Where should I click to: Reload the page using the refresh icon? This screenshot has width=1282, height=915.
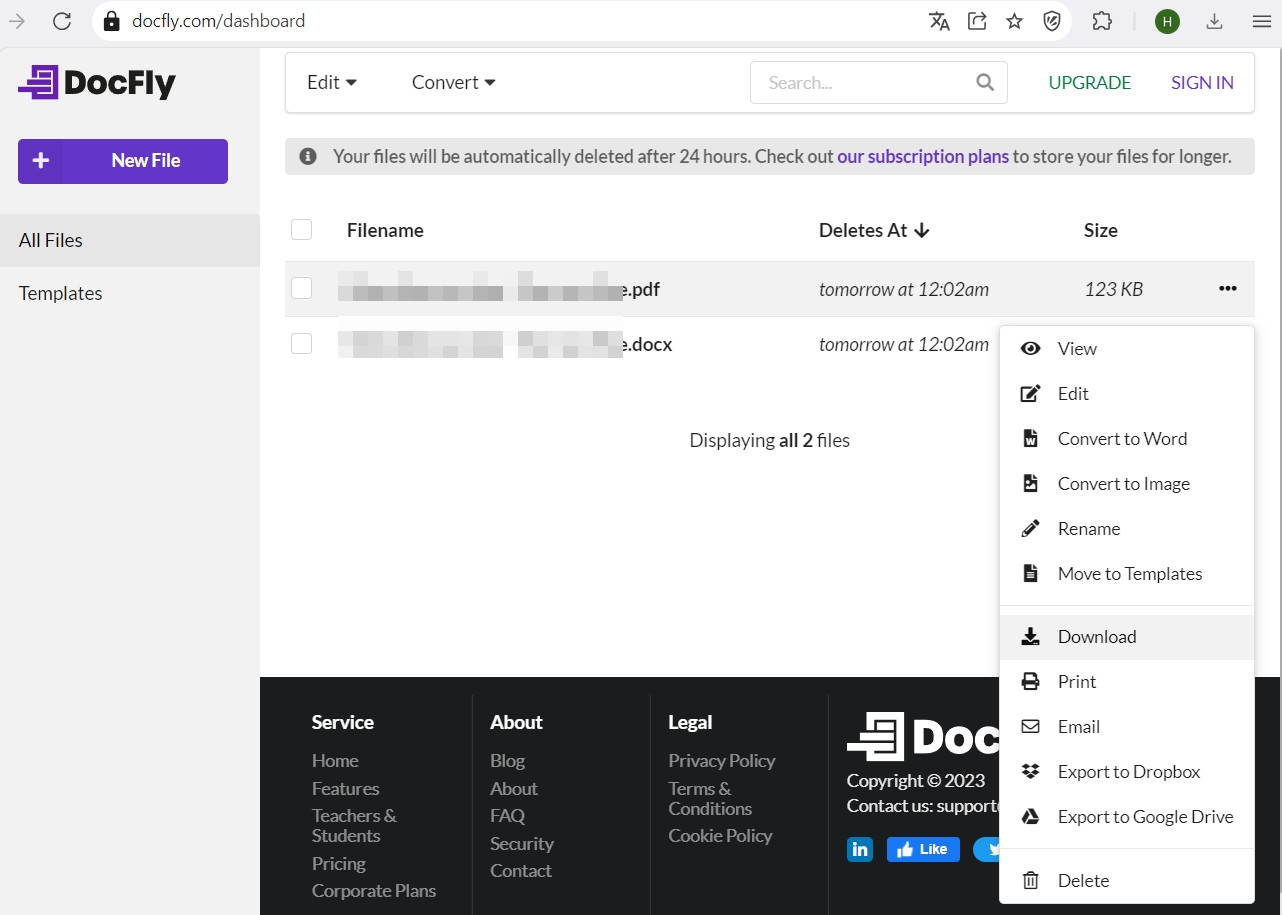click(x=62, y=21)
